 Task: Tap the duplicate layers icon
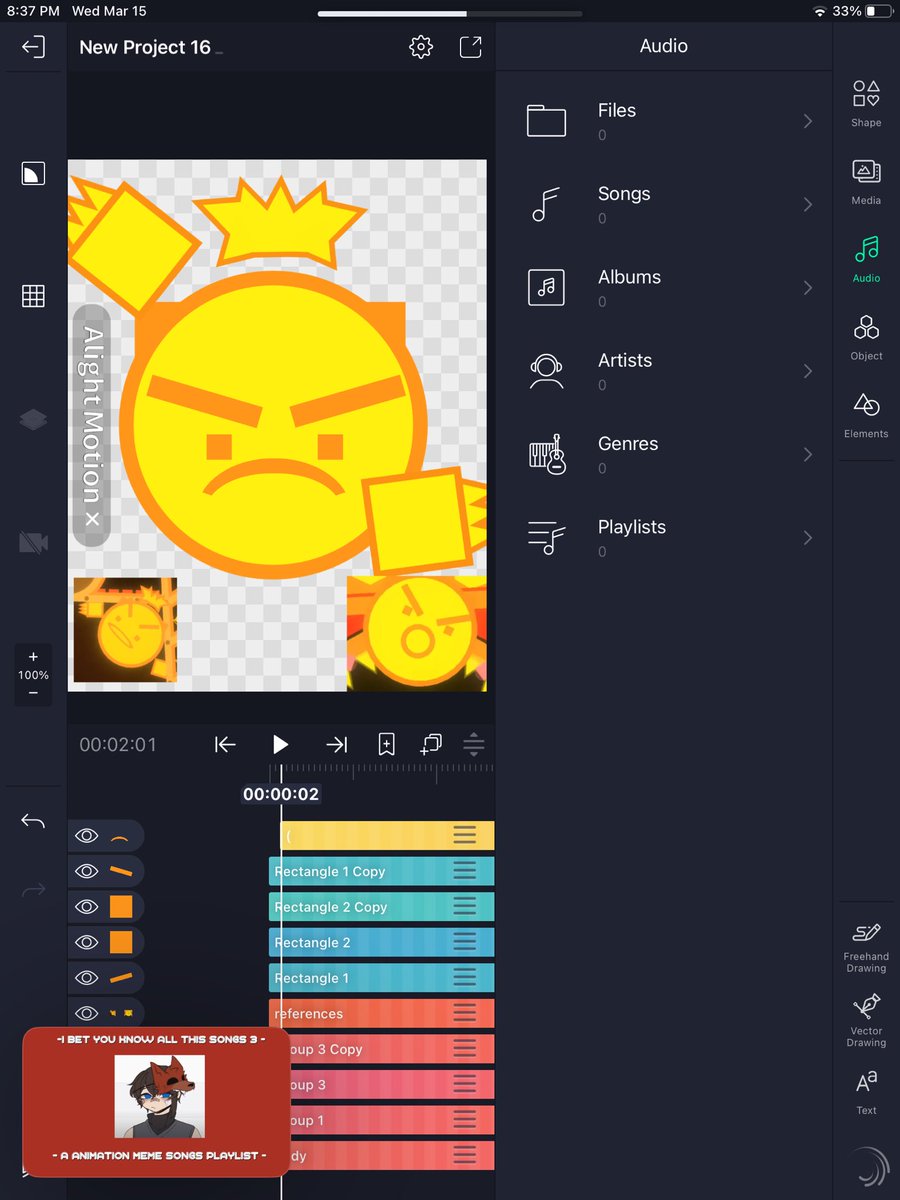pyautogui.click(x=431, y=744)
